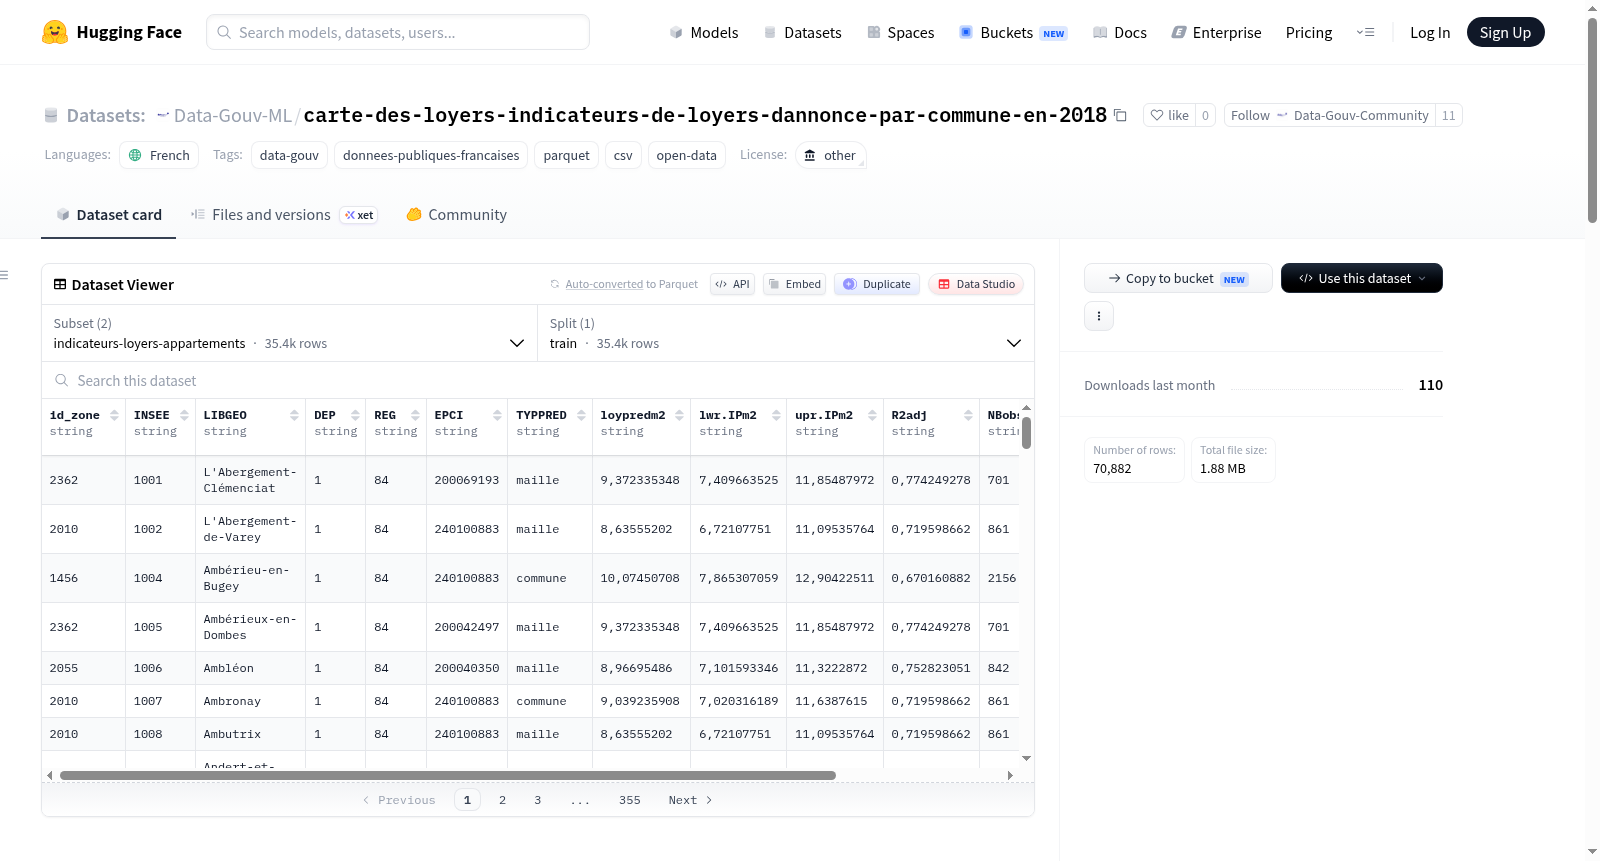Open the Dataset card tab
The width and height of the screenshot is (1600, 861).
click(108, 215)
